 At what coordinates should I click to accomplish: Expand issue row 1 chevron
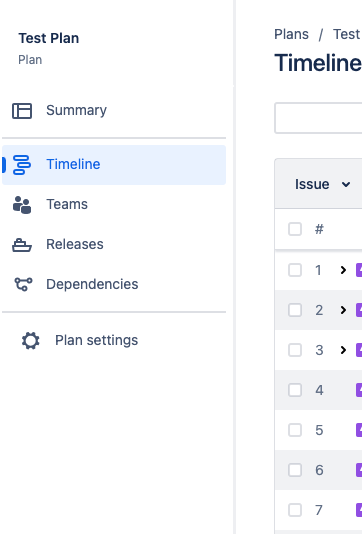343,270
